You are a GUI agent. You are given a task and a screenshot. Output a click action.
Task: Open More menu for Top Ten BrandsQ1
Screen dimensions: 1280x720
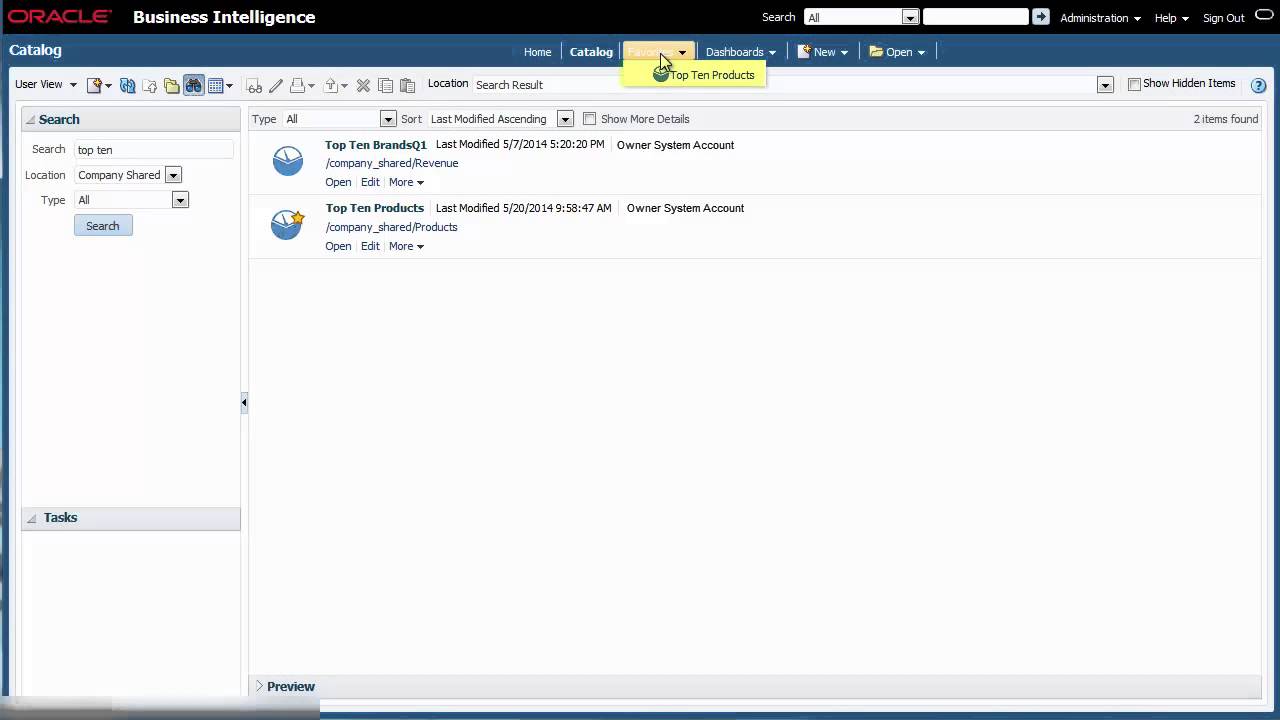click(406, 182)
